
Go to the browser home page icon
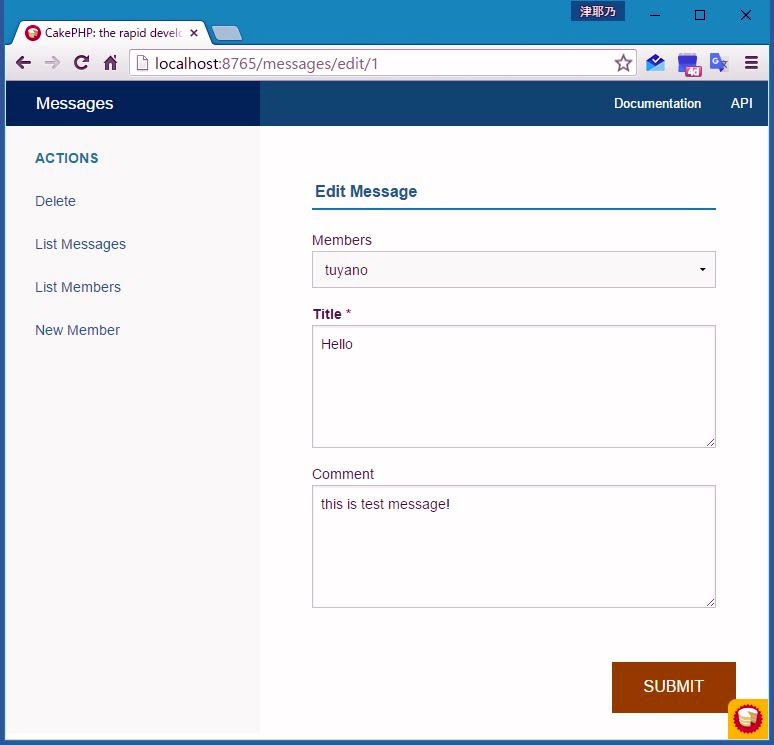click(111, 63)
